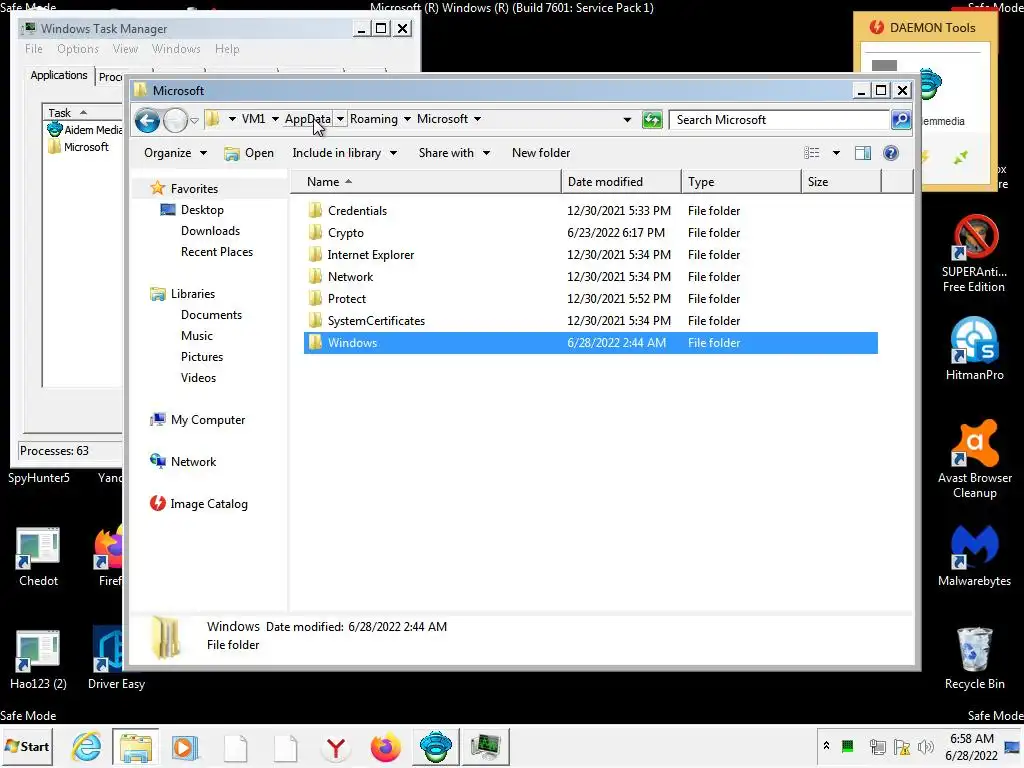Open the Avast Browser Cleanup shortcut
The height and width of the screenshot is (768, 1024).
point(974,459)
